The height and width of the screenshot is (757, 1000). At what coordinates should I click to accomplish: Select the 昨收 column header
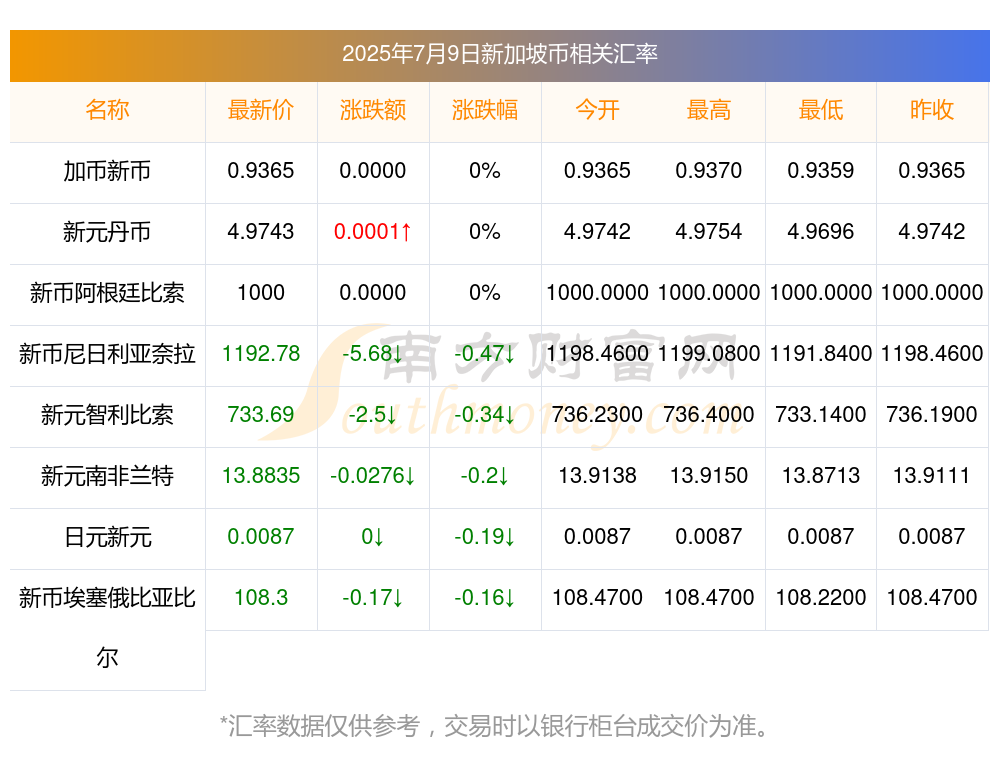(x=932, y=110)
